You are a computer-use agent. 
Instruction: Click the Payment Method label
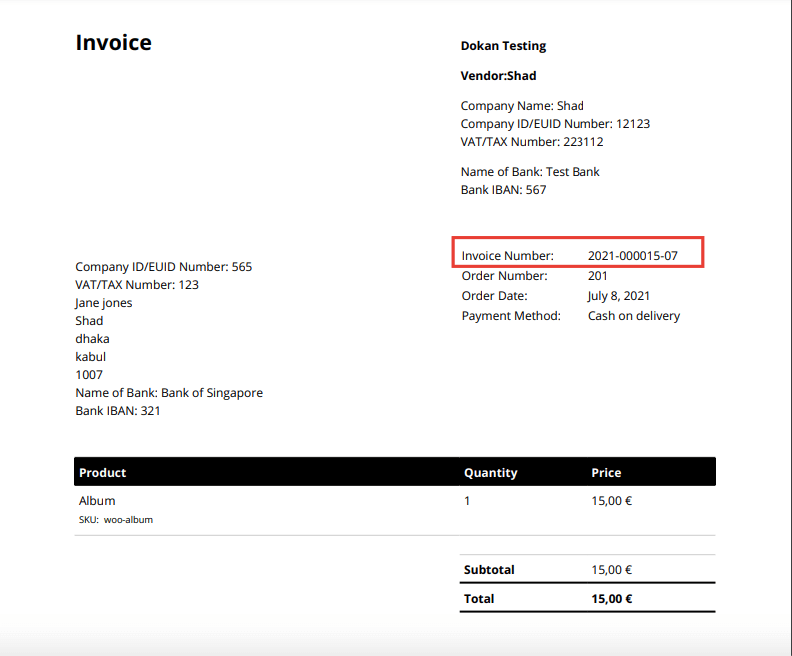[511, 316]
